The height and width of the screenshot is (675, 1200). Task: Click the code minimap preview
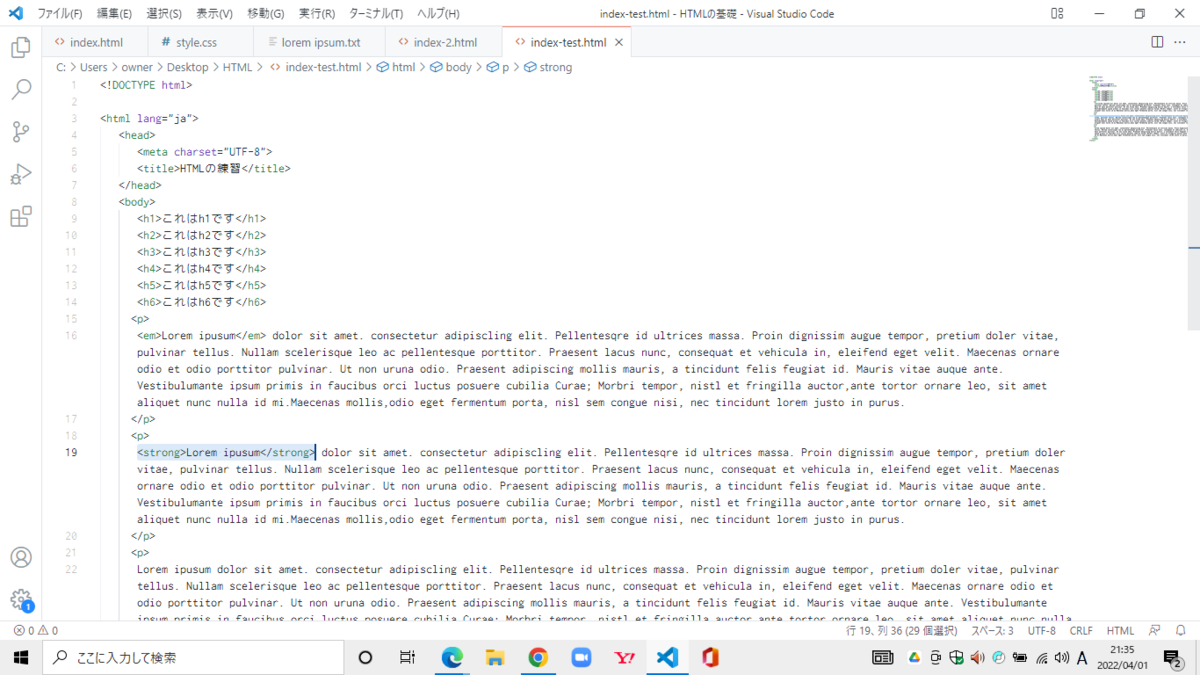pyautogui.click(x=1139, y=108)
